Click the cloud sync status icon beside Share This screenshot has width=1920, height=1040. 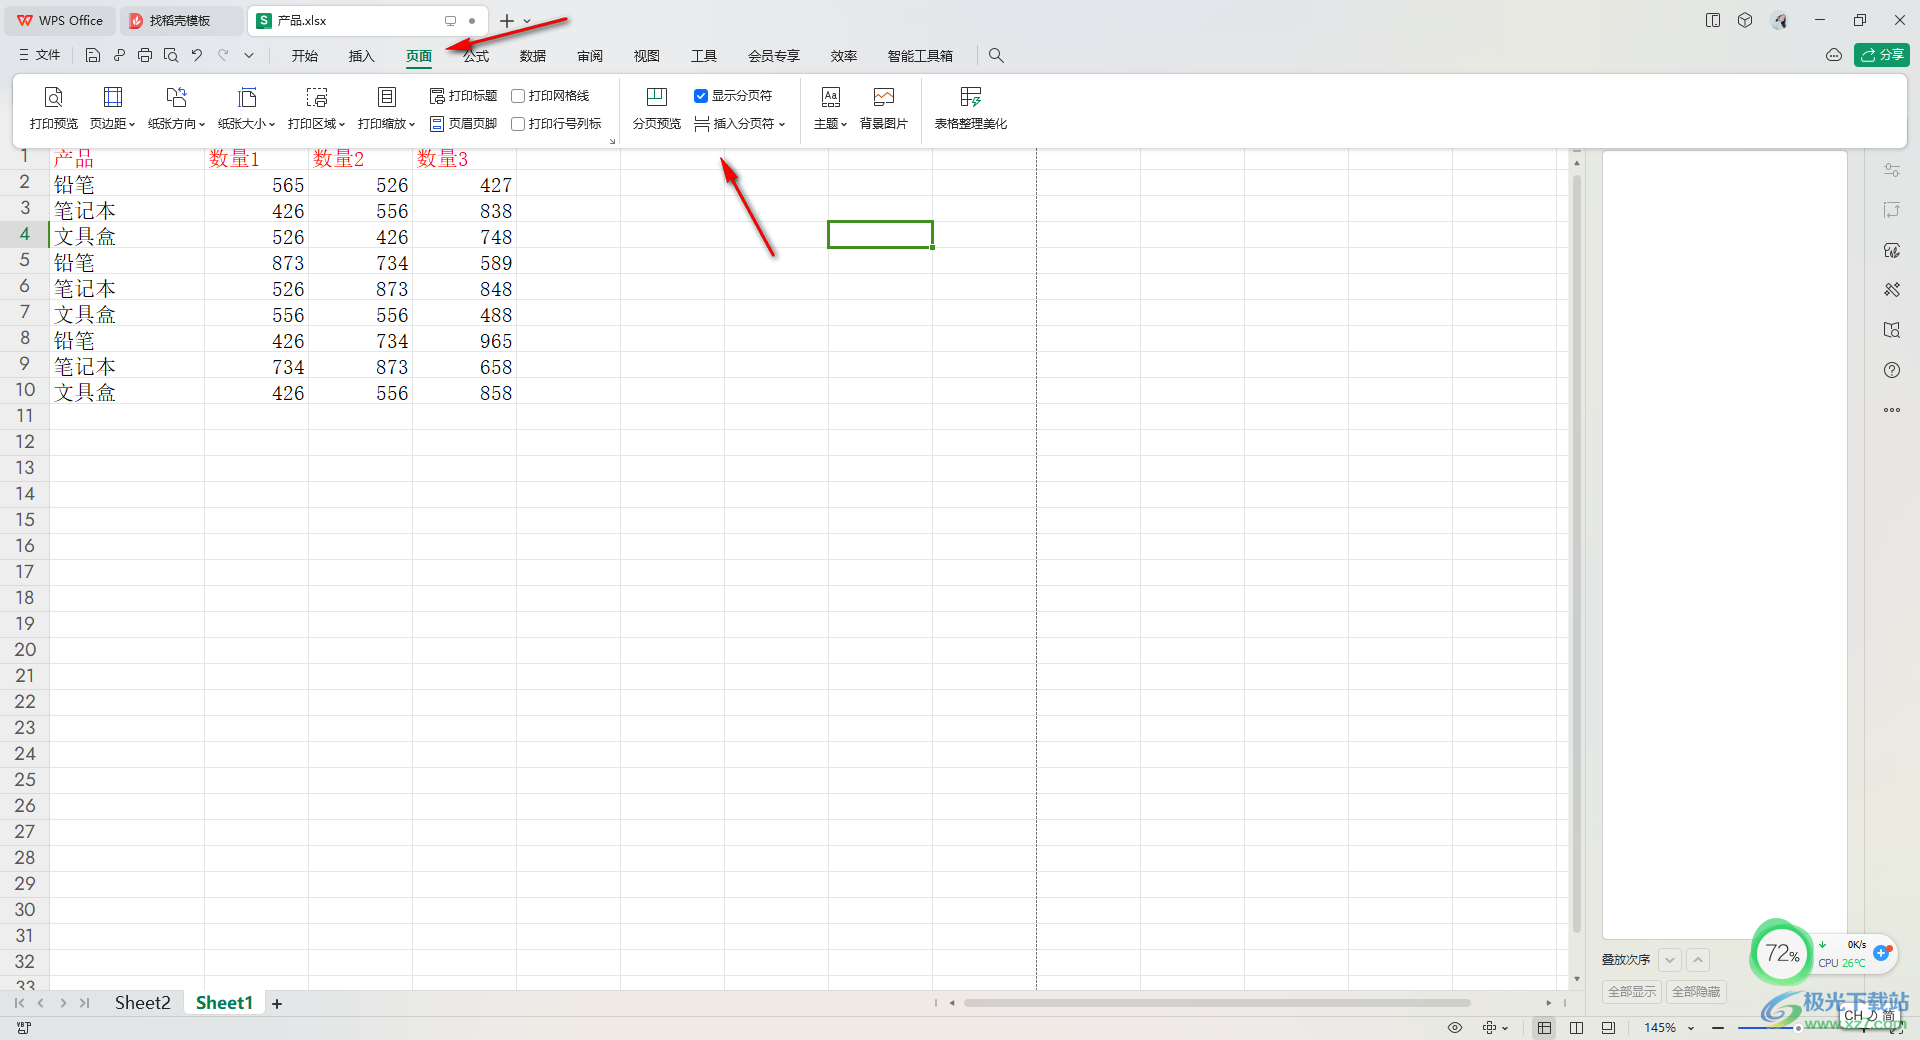point(1834,56)
